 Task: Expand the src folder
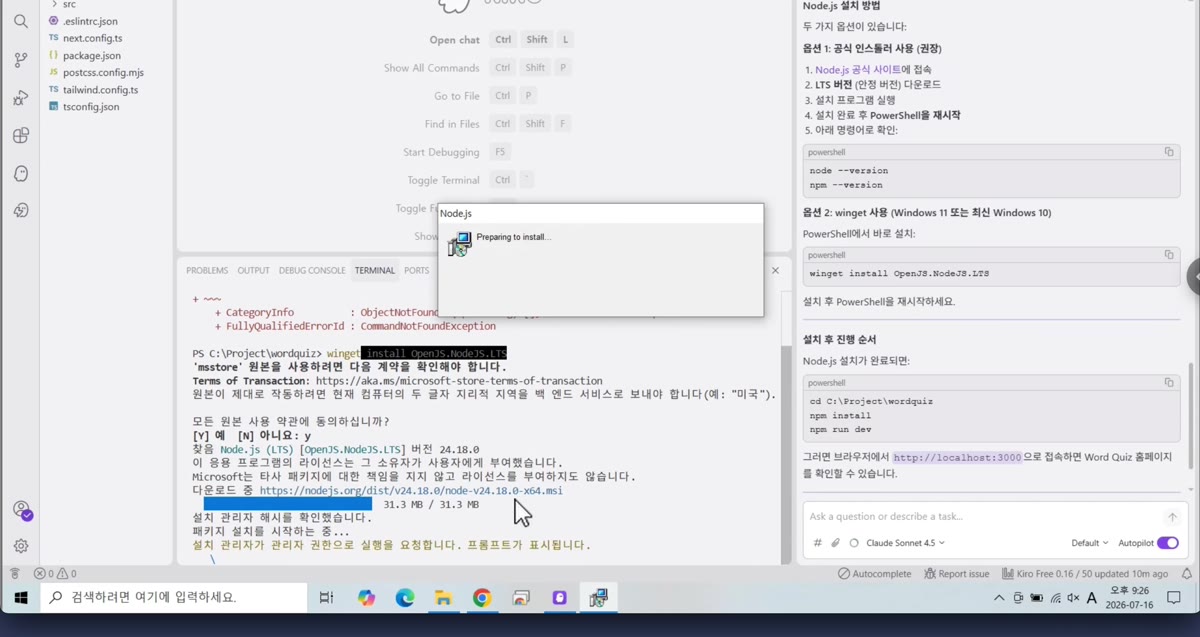(68, 4)
